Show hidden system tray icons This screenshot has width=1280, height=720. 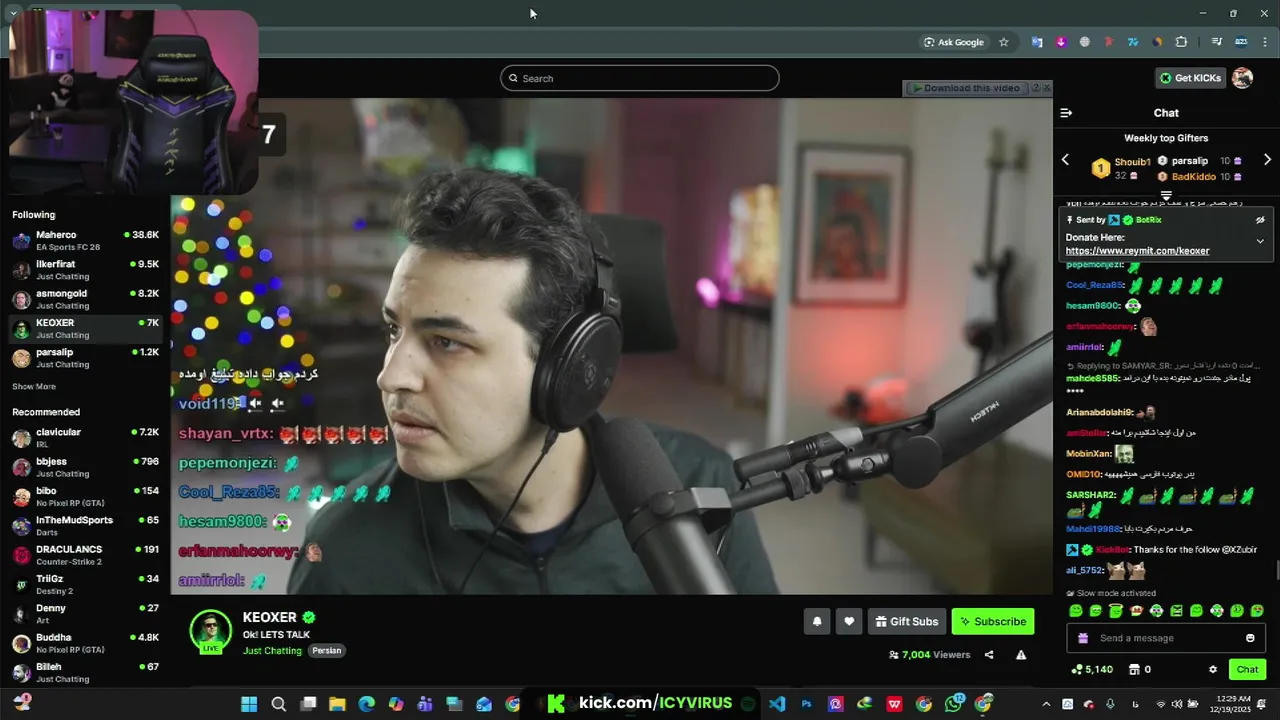click(x=1046, y=704)
